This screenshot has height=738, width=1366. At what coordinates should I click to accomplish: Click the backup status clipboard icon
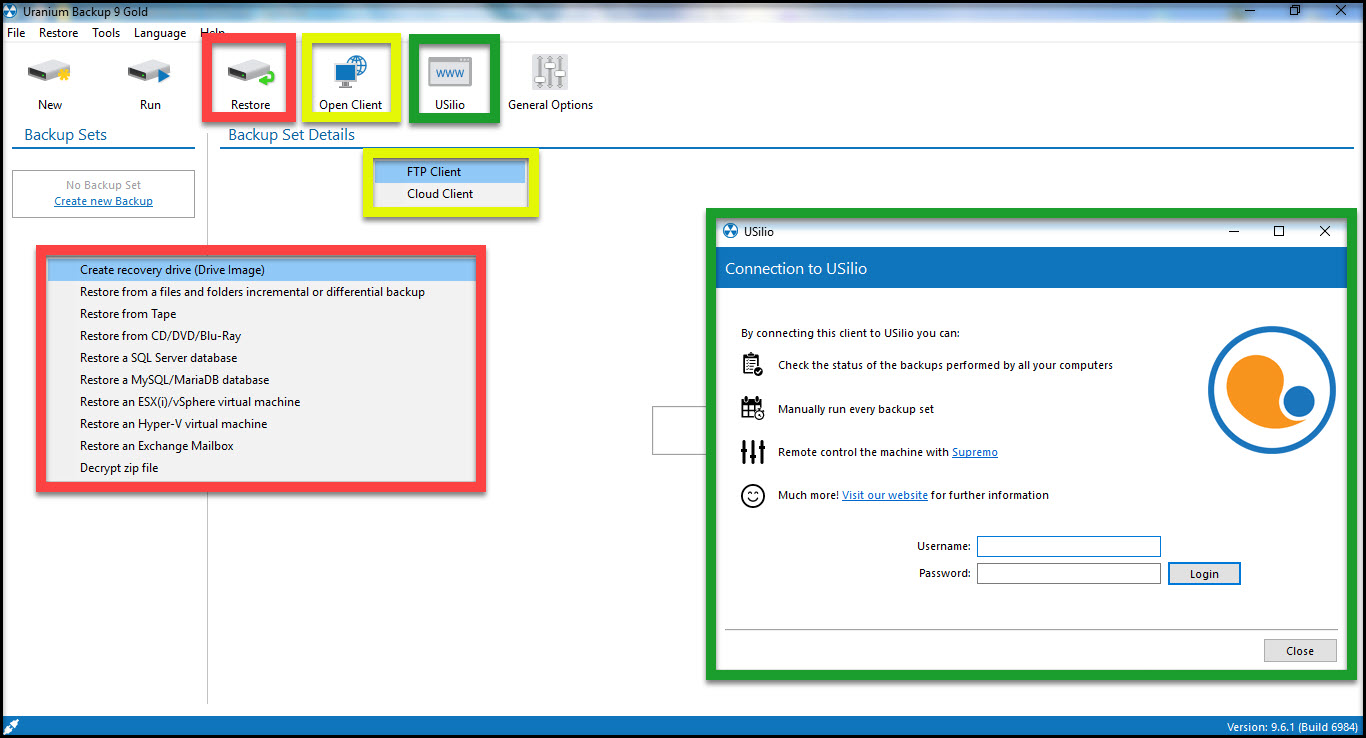click(752, 364)
